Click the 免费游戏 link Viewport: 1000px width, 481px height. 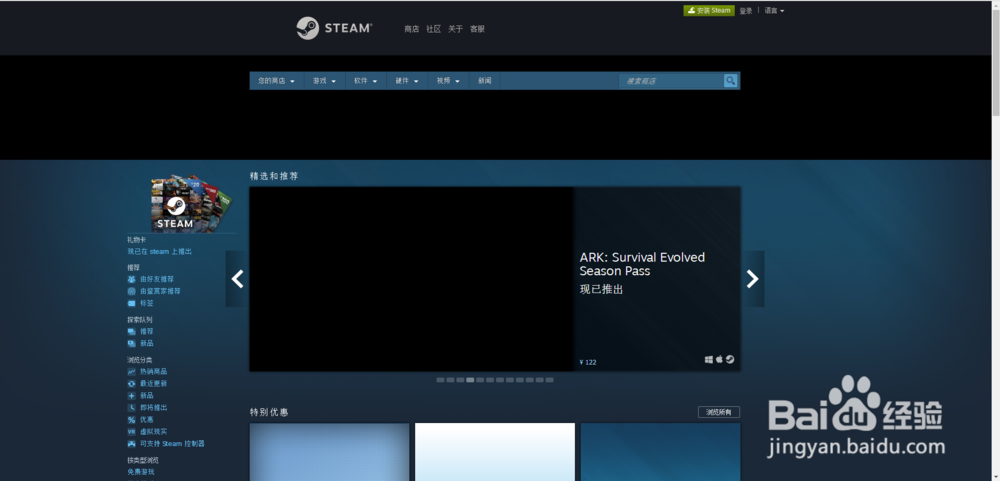point(140,472)
